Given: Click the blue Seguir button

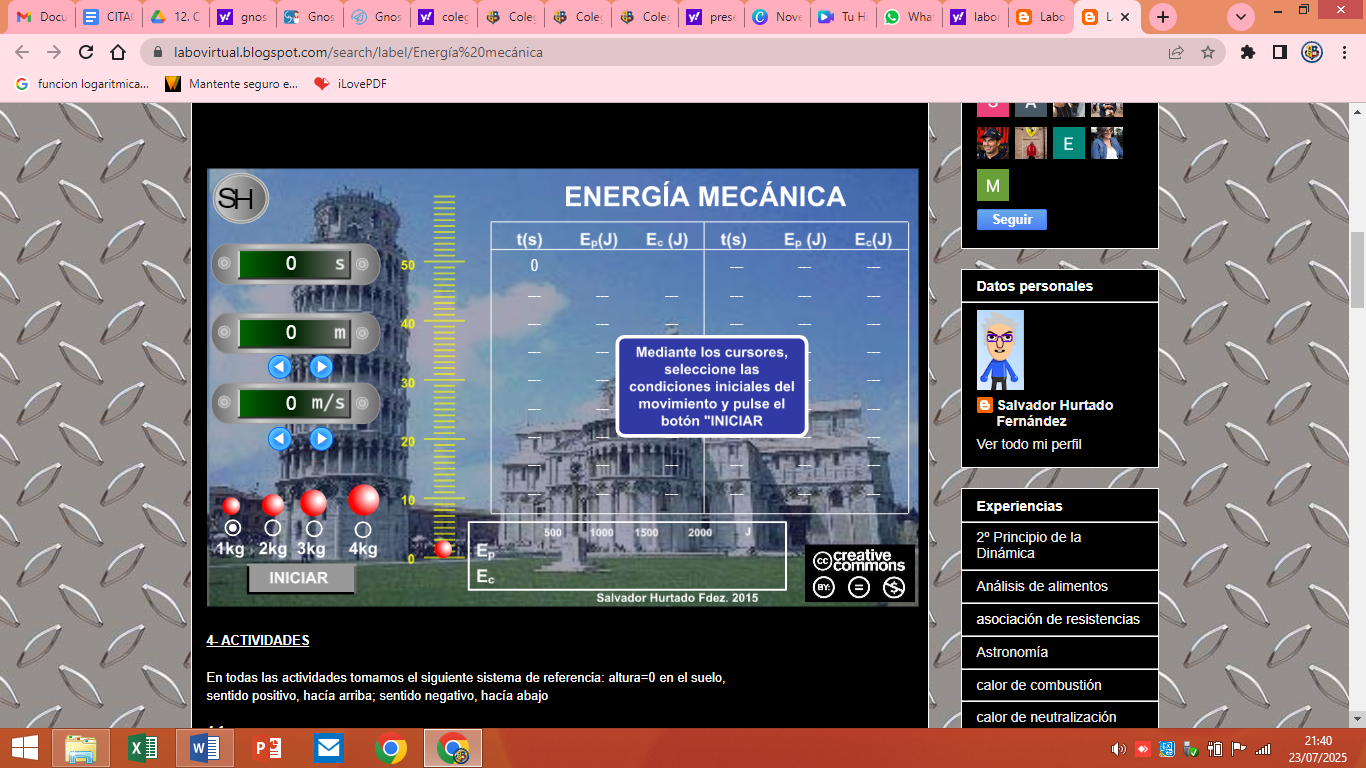Looking at the screenshot, I should (1011, 220).
